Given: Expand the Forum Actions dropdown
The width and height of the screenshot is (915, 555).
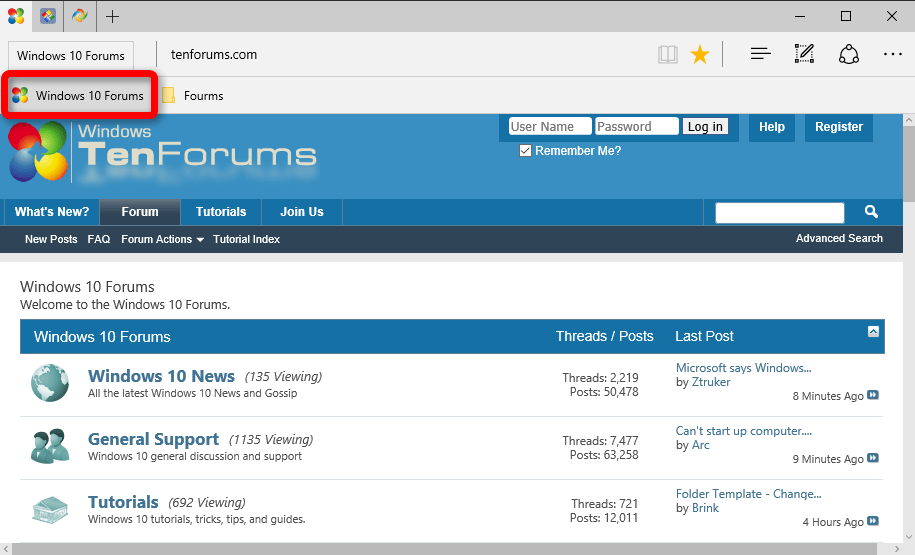Looking at the screenshot, I should point(163,239).
